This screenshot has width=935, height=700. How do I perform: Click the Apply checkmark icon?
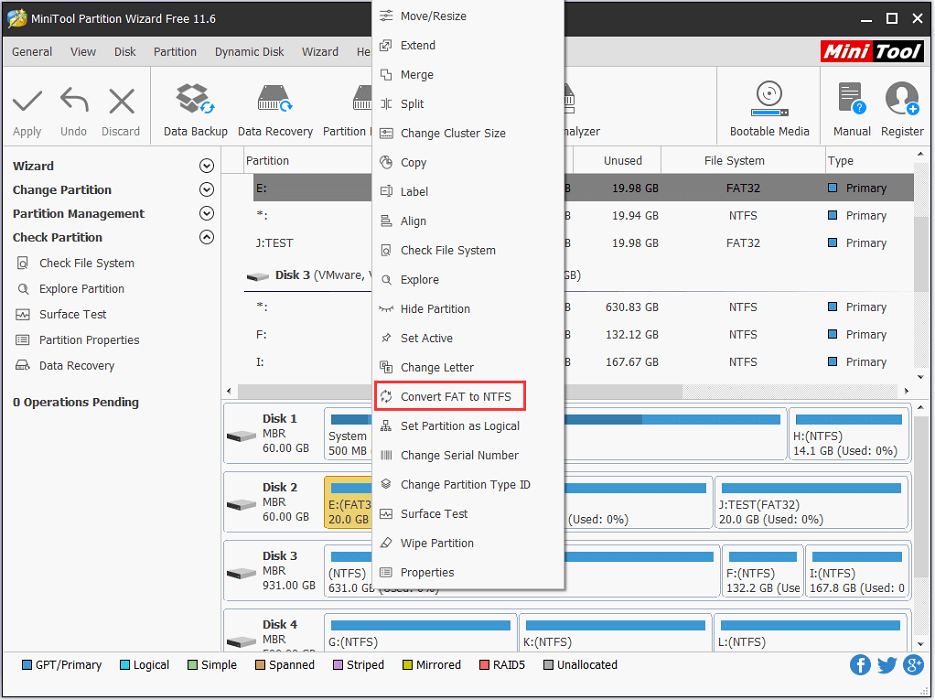point(27,101)
